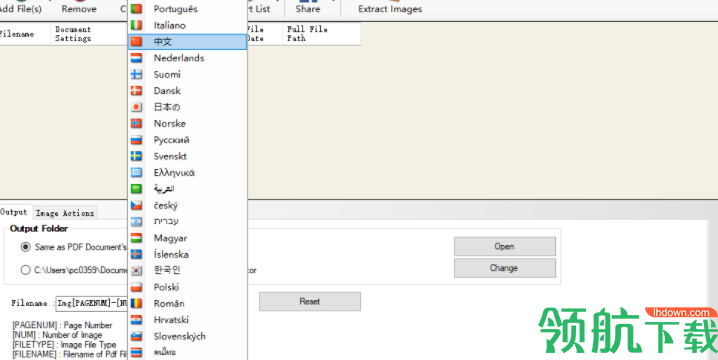
Task: Select Slovenských in the language menu
Action: coord(188,336)
